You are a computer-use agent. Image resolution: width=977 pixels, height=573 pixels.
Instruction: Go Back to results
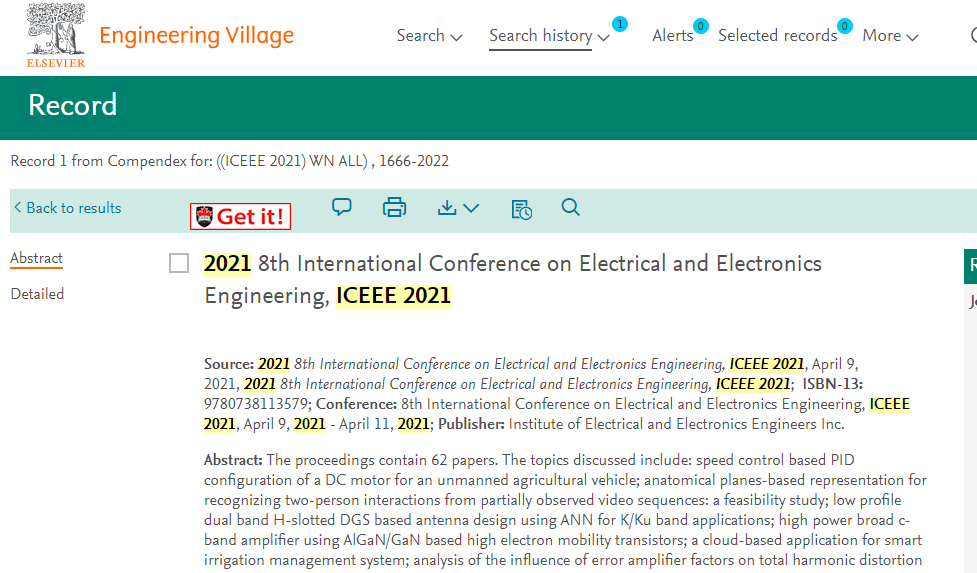coord(68,208)
